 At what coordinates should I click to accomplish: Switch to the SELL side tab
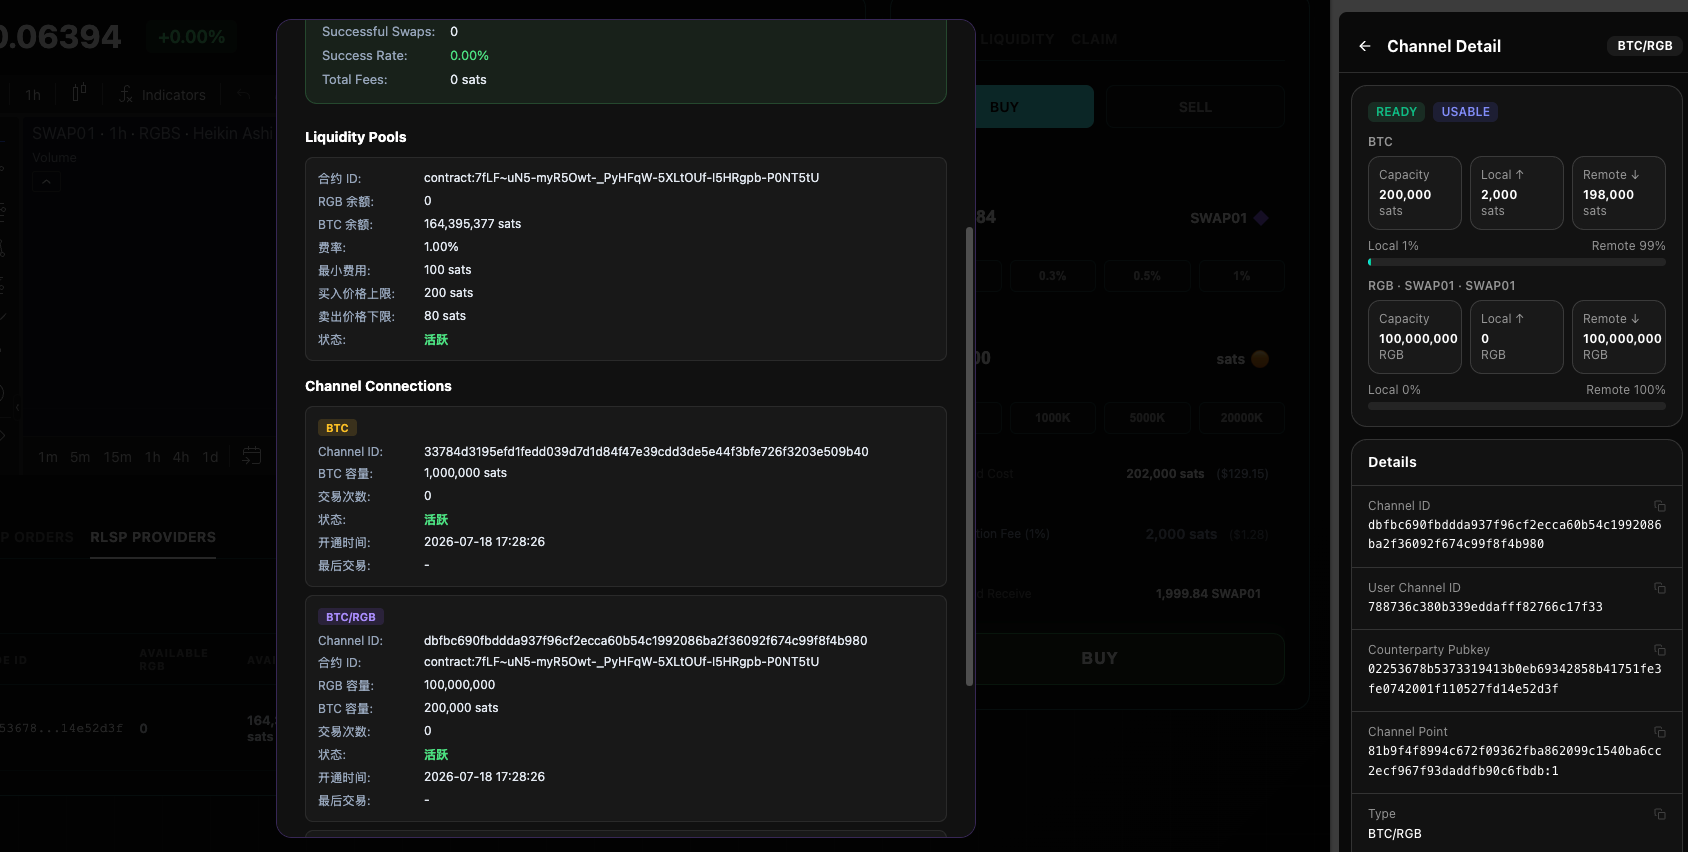(1195, 107)
